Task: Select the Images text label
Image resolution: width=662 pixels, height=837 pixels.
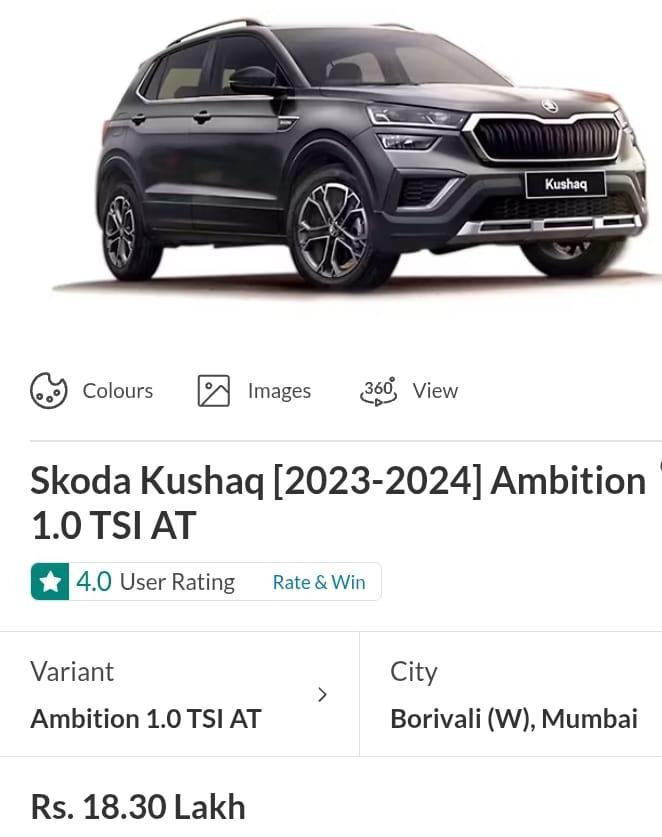Action: coord(279,390)
